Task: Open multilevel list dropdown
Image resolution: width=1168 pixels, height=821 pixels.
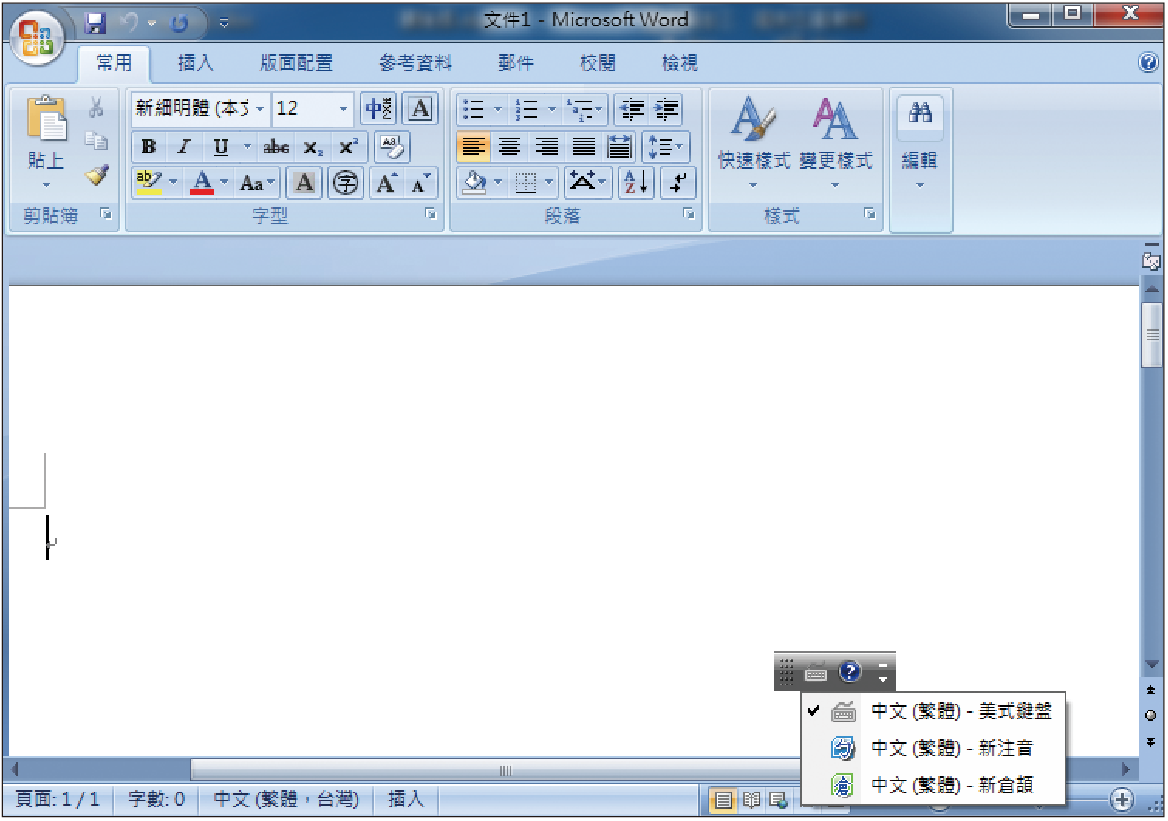Action: 585,110
